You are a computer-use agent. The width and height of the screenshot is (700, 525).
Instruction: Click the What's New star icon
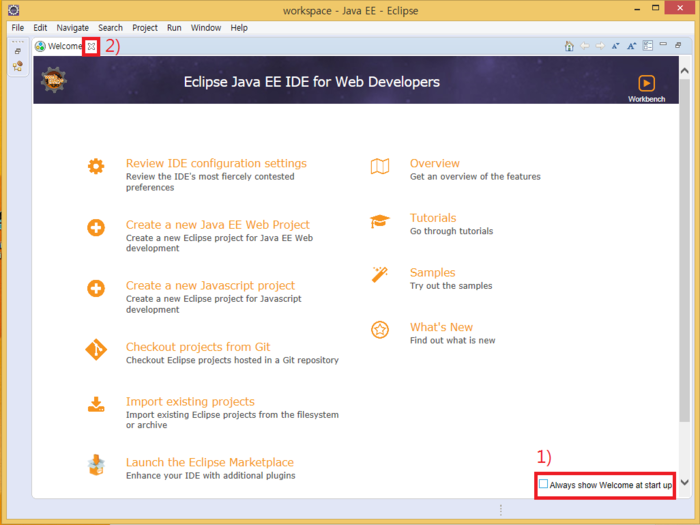pos(380,330)
